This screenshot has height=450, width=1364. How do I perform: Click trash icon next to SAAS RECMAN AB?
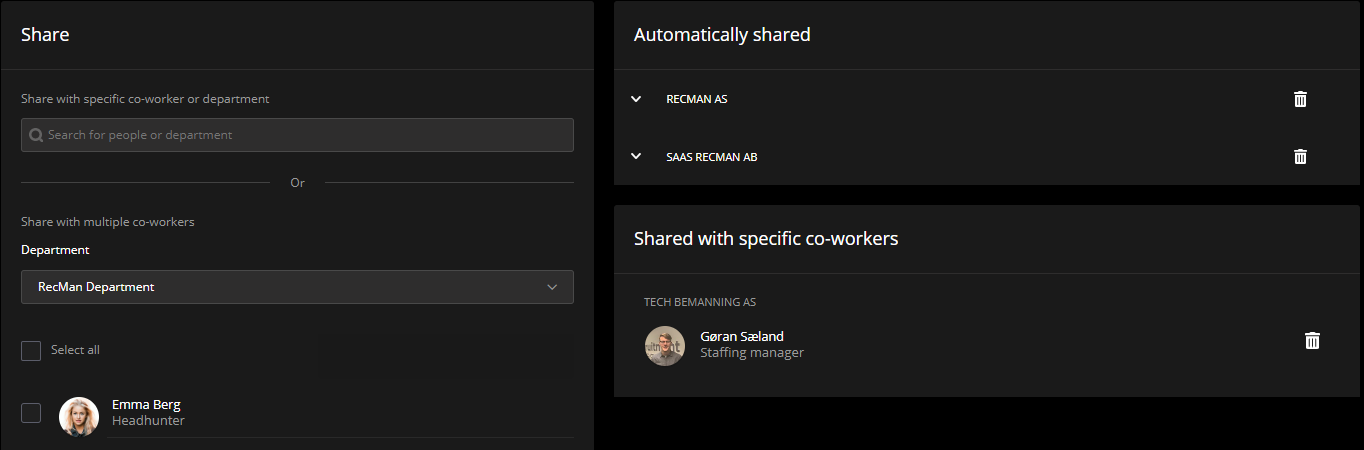(x=1300, y=157)
